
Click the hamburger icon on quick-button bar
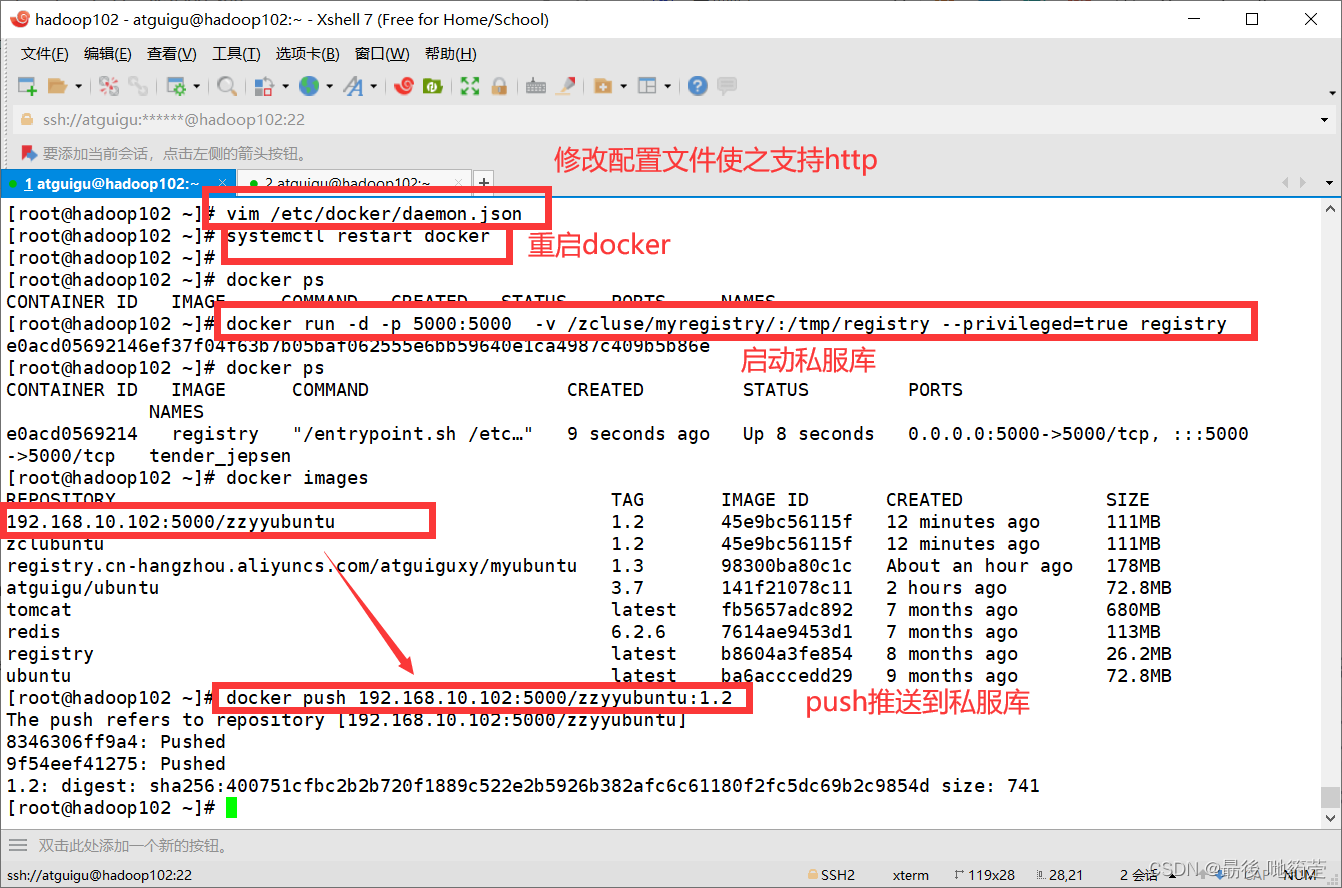[18, 845]
